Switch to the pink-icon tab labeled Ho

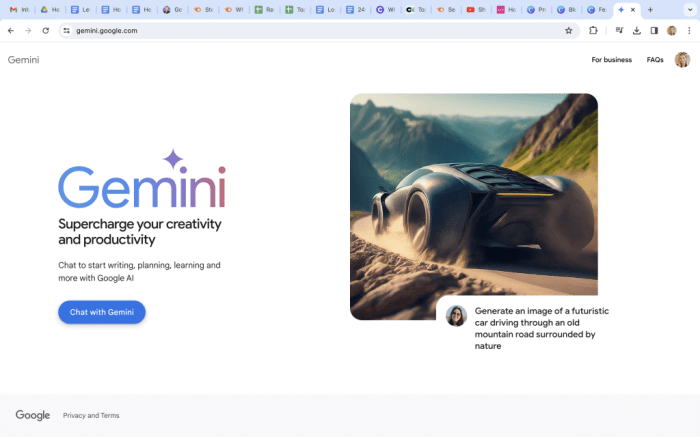[x=506, y=9]
